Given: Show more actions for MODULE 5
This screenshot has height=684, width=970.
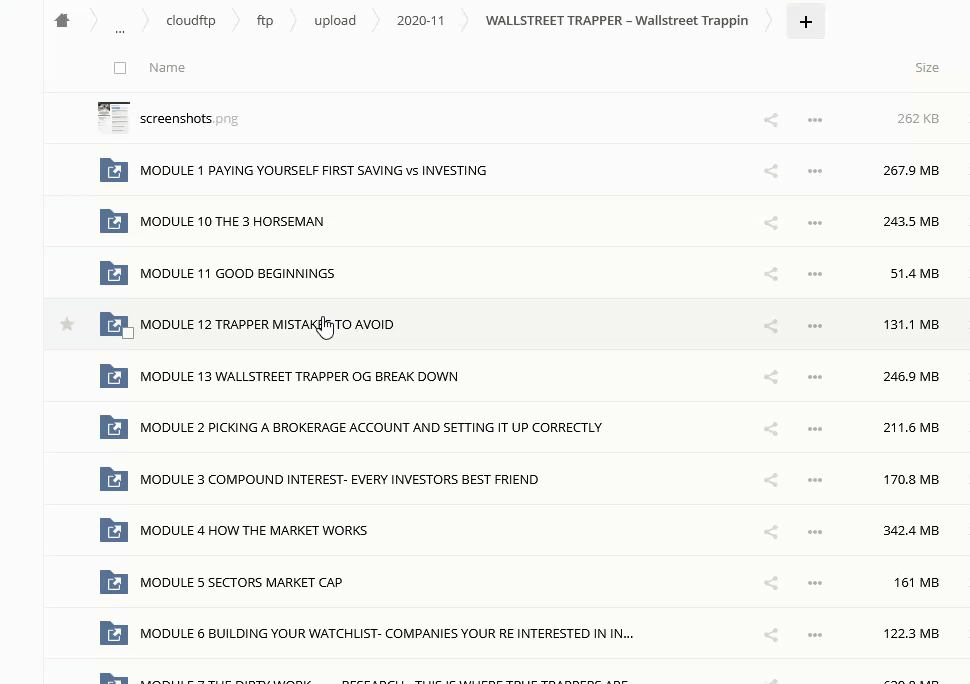Looking at the screenshot, I should 815,583.
